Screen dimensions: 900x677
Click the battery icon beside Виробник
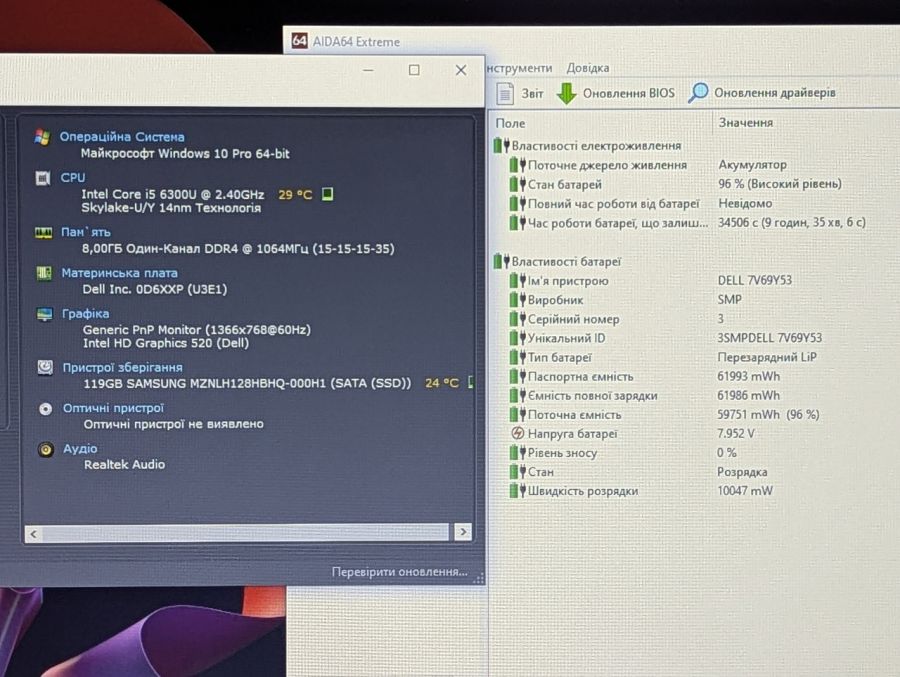(518, 300)
